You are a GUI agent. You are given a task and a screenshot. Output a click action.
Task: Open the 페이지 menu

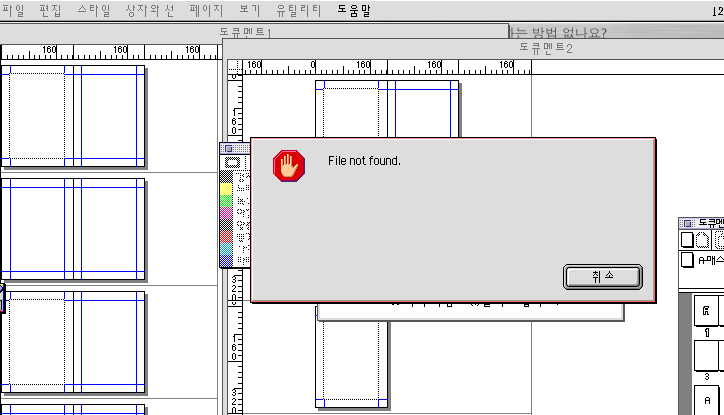pos(205,9)
